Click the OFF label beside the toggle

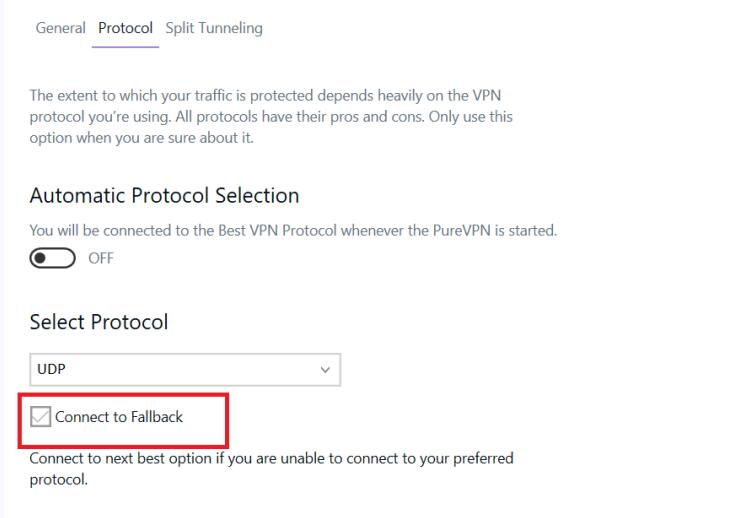pos(101,259)
